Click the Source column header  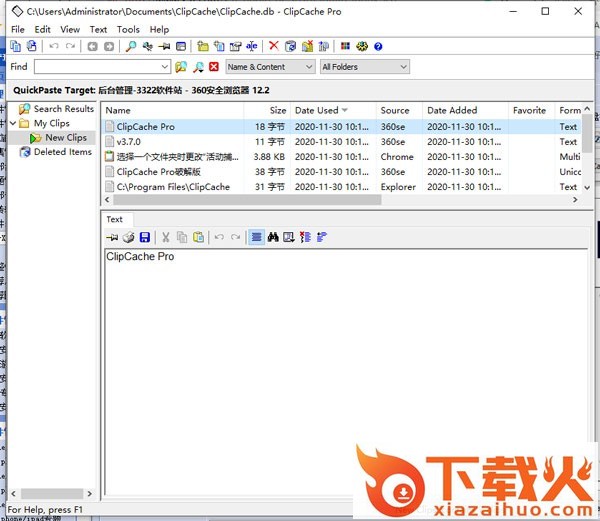pyautogui.click(x=399, y=111)
